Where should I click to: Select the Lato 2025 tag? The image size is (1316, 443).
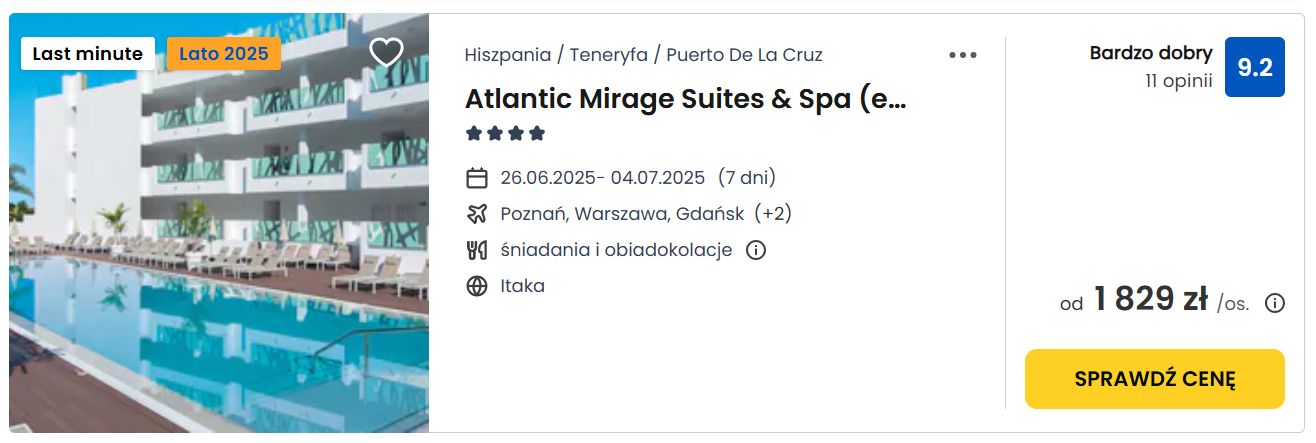point(224,54)
